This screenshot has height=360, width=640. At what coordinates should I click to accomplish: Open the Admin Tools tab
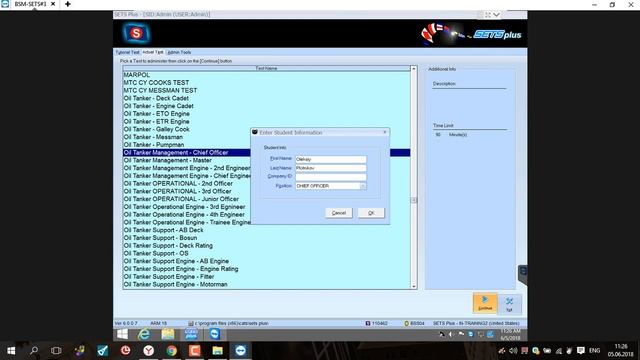pos(179,52)
